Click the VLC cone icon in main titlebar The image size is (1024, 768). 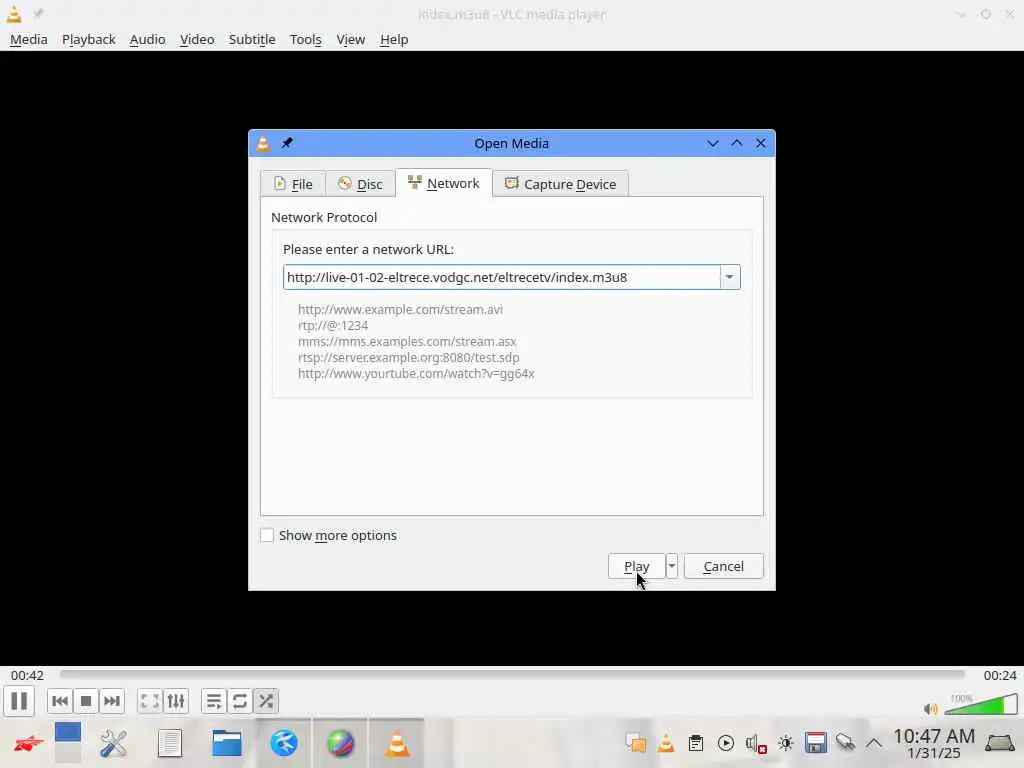pyautogui.click(x=14, y=14)
